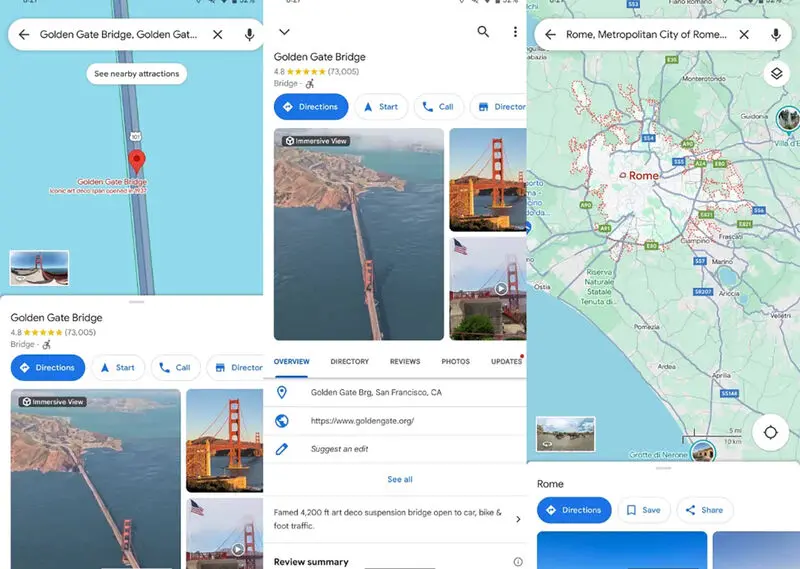Viewport: 800px width, 569px height.
Task: Open Street View thumbnail on Rome map
Action: 565,434
